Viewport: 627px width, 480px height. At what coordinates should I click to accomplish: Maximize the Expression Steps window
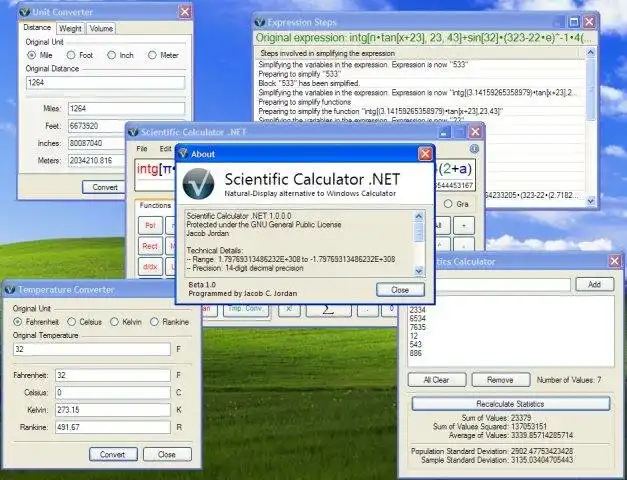coord(574,22)
